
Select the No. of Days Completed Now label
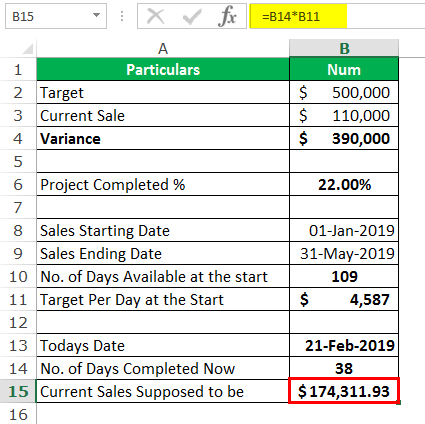click(x=138, y=369)
